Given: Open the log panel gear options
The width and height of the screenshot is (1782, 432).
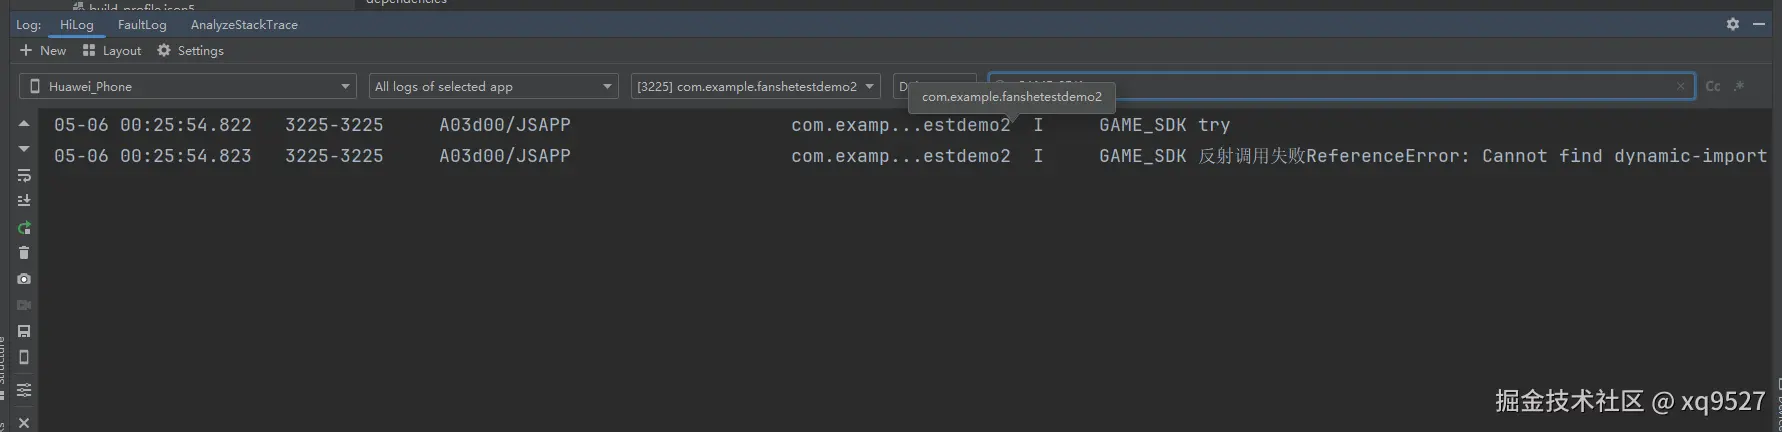Looking at the screenshot, I should tap(1733, 24).
